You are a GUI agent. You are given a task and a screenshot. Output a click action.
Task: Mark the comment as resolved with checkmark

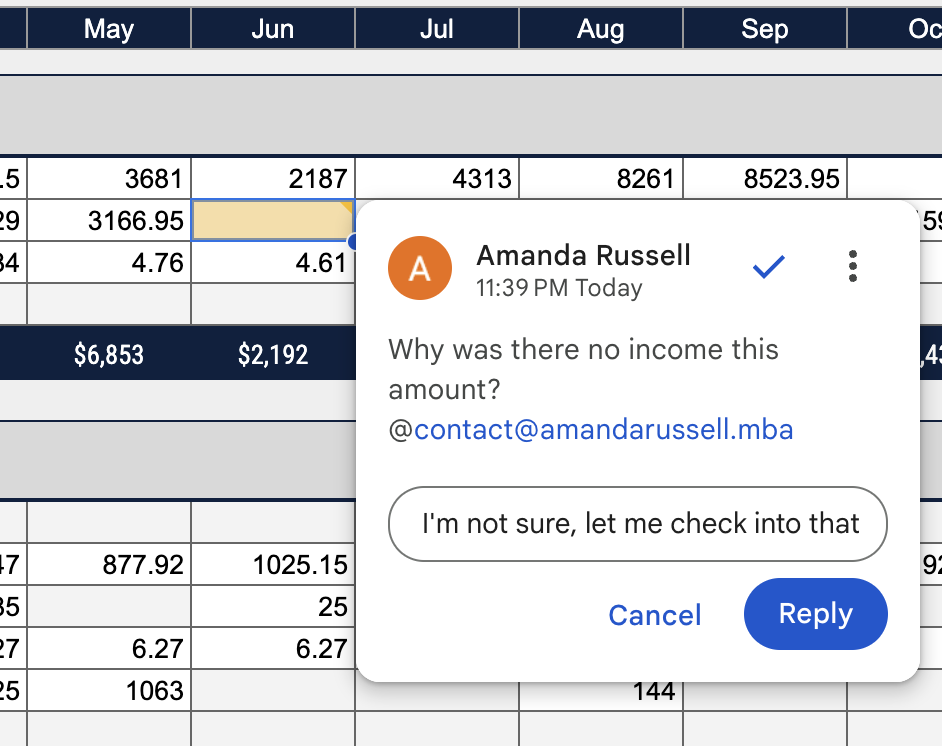768,266
